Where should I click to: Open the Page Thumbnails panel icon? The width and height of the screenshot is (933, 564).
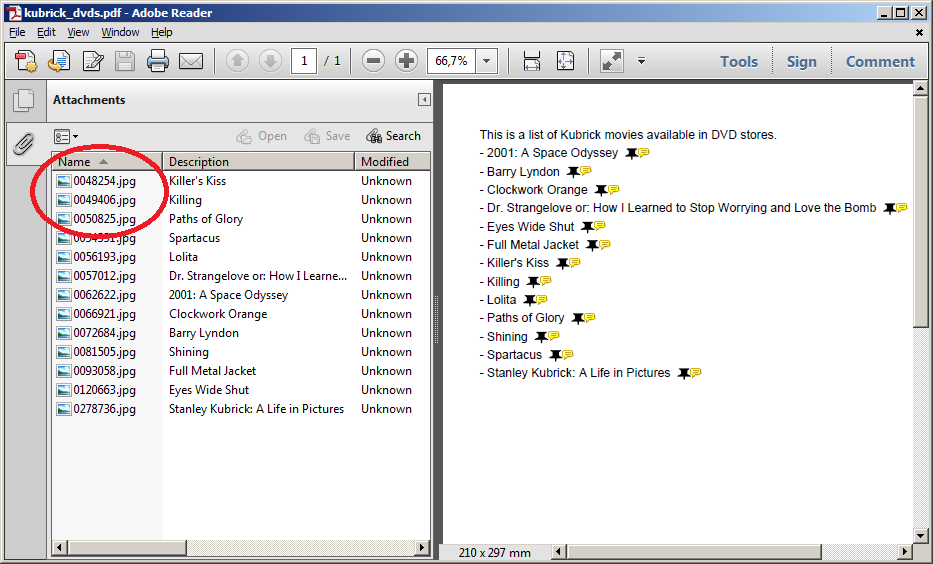tap(23, 101)
